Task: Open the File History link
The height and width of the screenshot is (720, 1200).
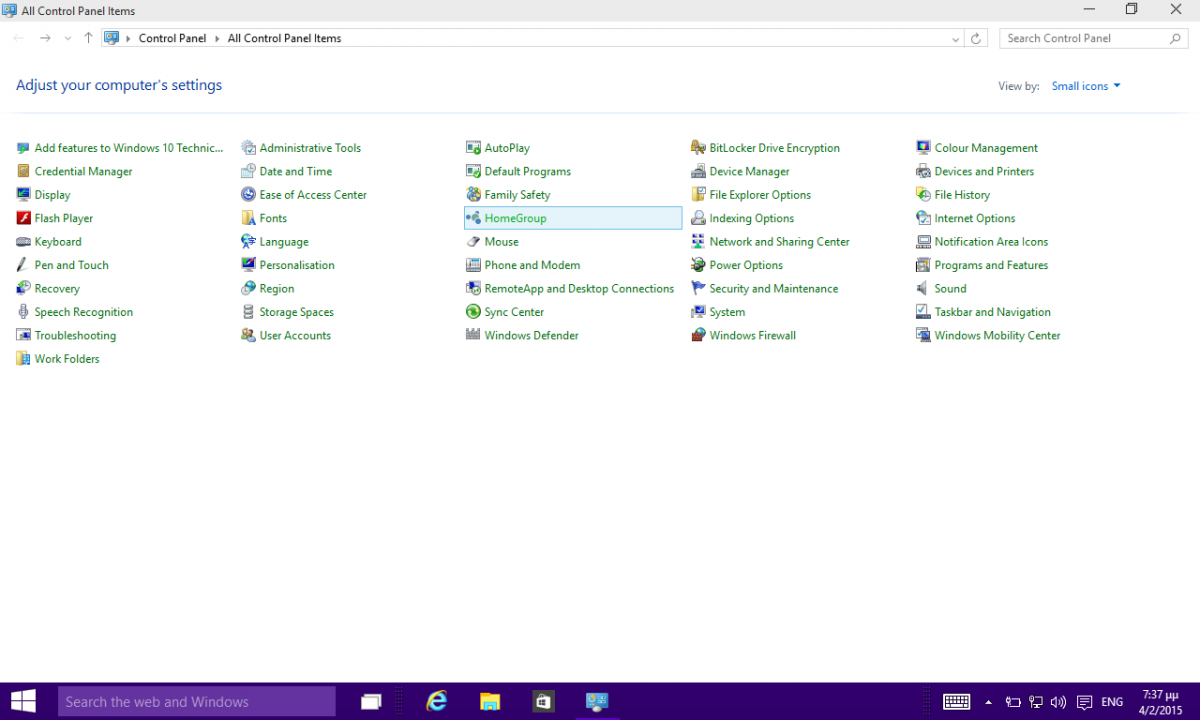Action: 962,195
